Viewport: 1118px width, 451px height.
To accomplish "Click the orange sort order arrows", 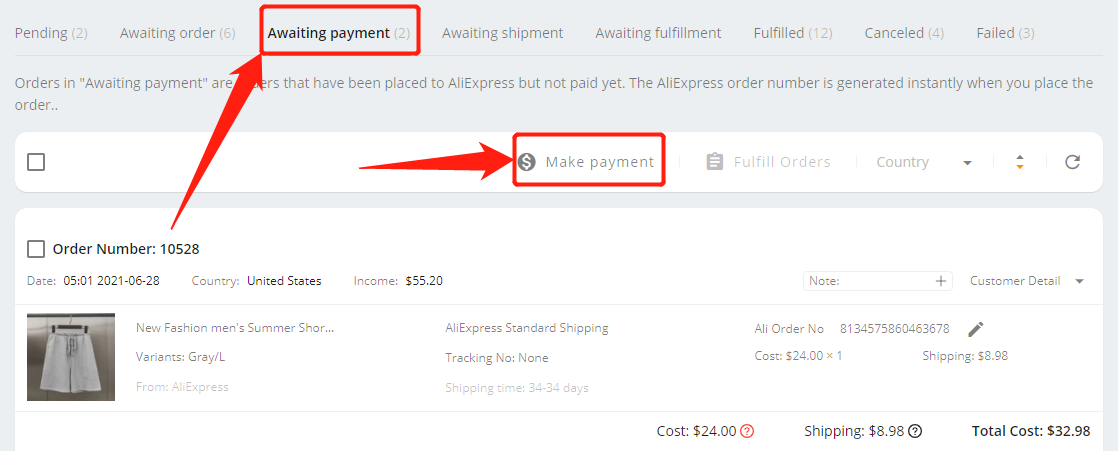I will tap(1020, 162).
